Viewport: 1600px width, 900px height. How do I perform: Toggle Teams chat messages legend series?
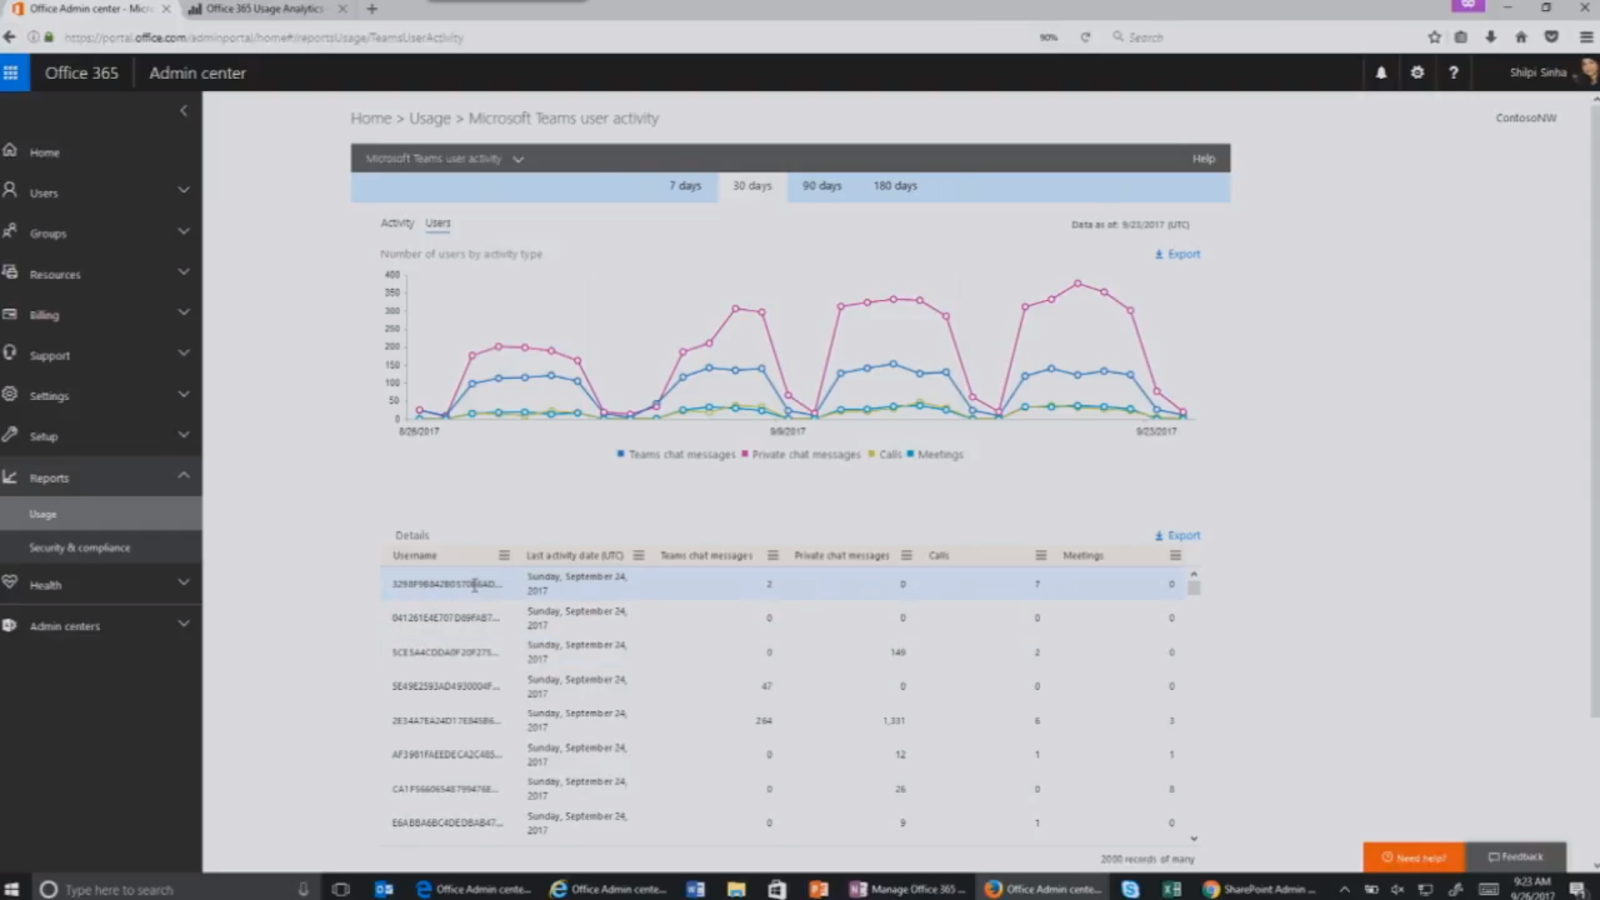click(x=676, y=455)
